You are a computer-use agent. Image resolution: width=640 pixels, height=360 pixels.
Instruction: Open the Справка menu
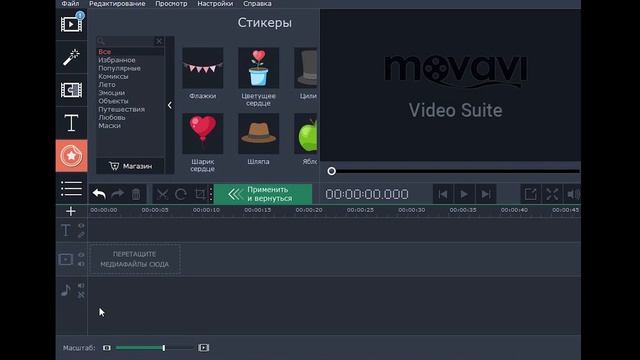tap(257, 4)
